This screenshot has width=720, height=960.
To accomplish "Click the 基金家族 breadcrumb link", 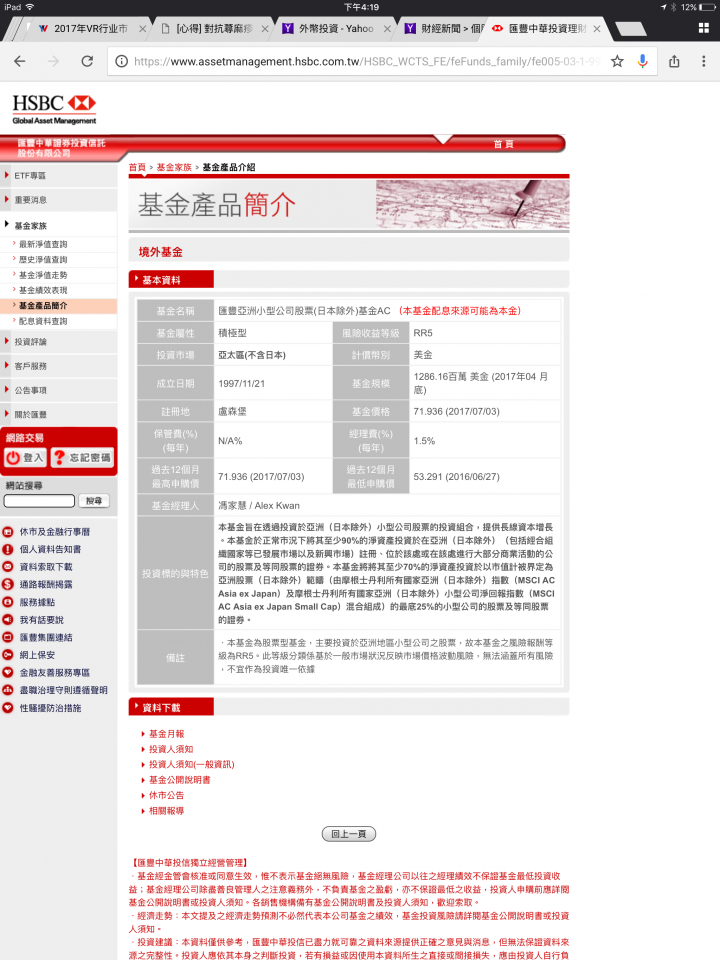I will pos(174,167).
